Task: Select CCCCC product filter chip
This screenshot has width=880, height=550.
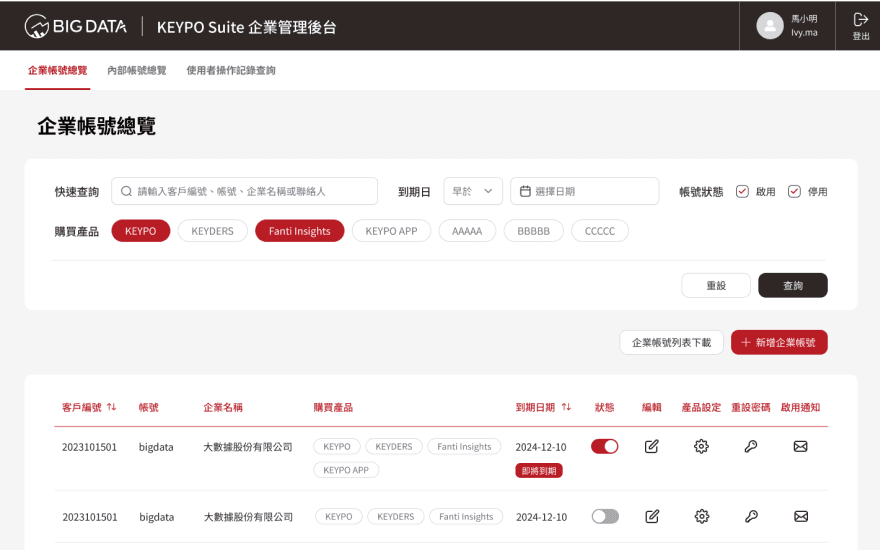Action: tap(599, 231)
